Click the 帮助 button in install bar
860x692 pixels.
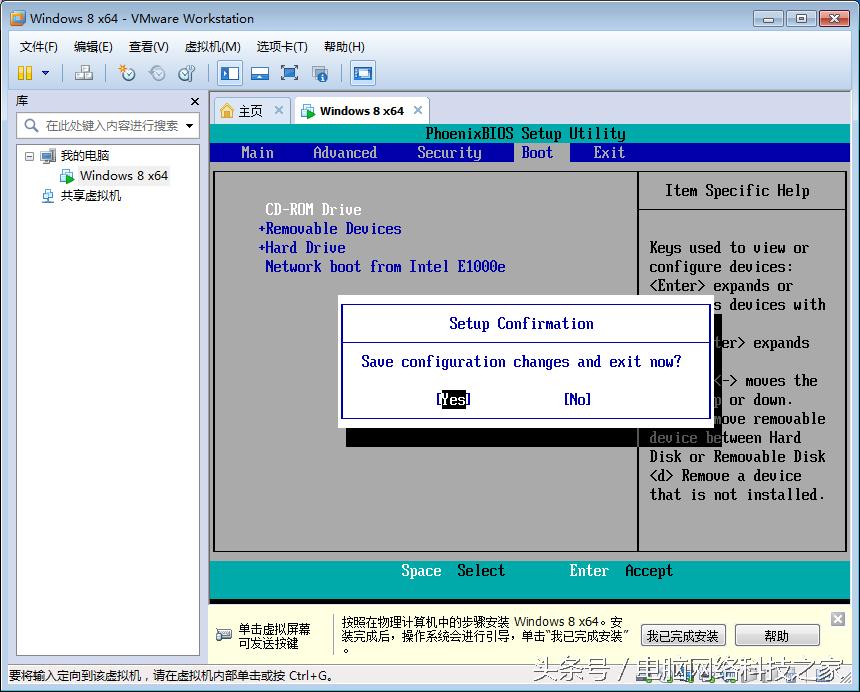[776, 636]
